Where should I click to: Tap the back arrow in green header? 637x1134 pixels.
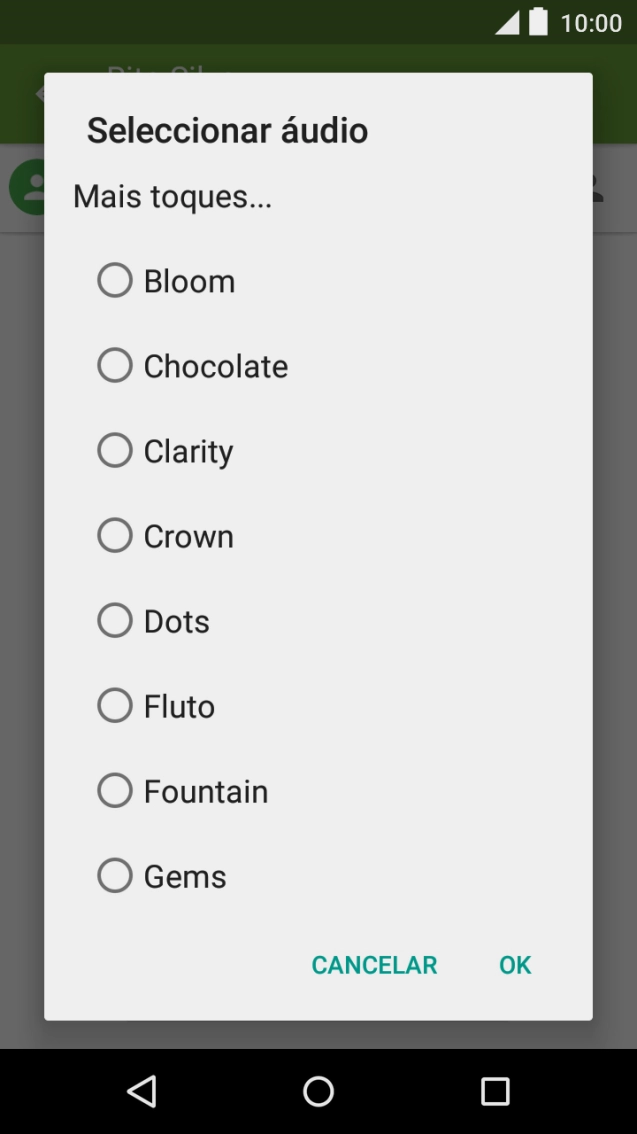coord(39,94)
